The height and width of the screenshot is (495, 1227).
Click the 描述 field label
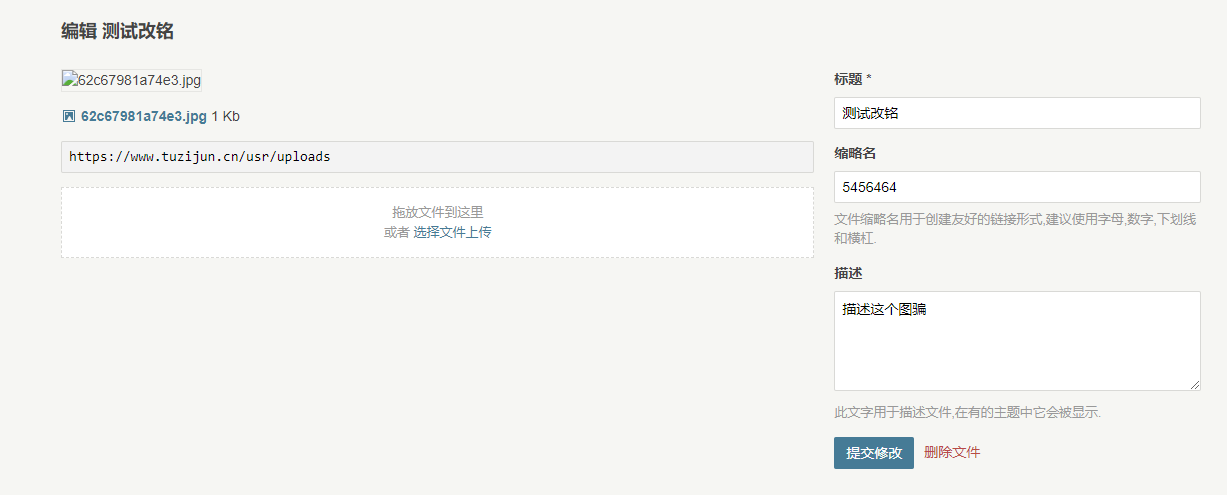click(x=848, y=273)
